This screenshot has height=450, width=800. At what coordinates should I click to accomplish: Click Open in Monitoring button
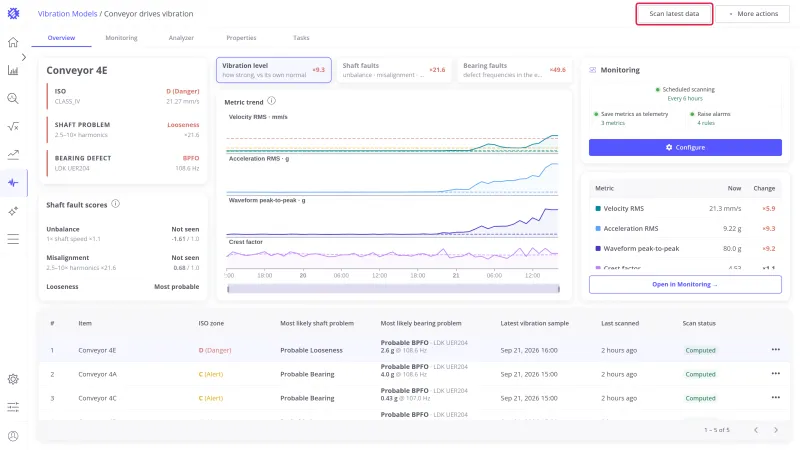(685, 284)
